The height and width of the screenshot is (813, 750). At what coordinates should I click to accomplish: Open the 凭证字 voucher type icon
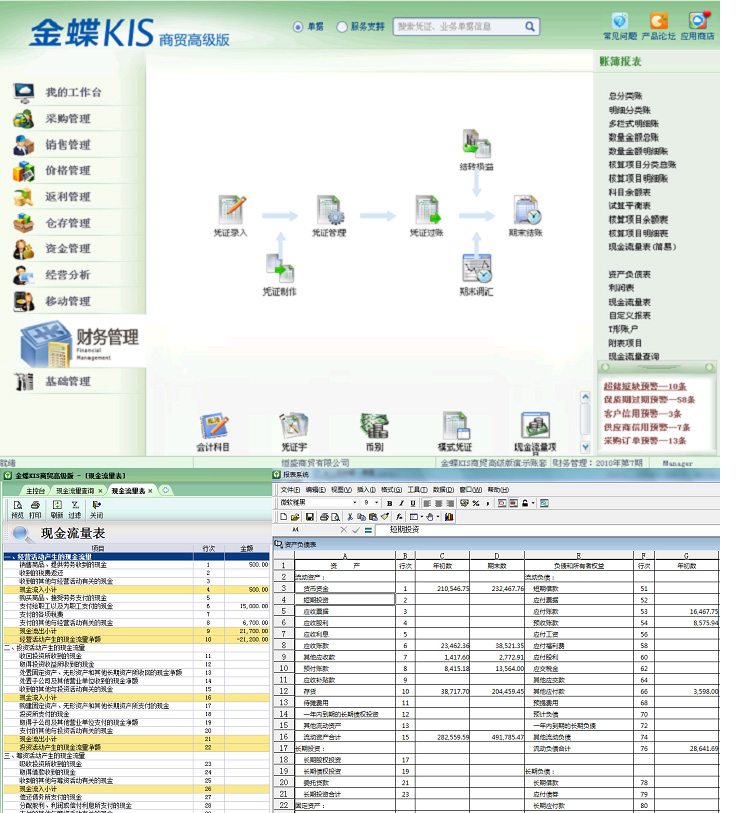294,426
